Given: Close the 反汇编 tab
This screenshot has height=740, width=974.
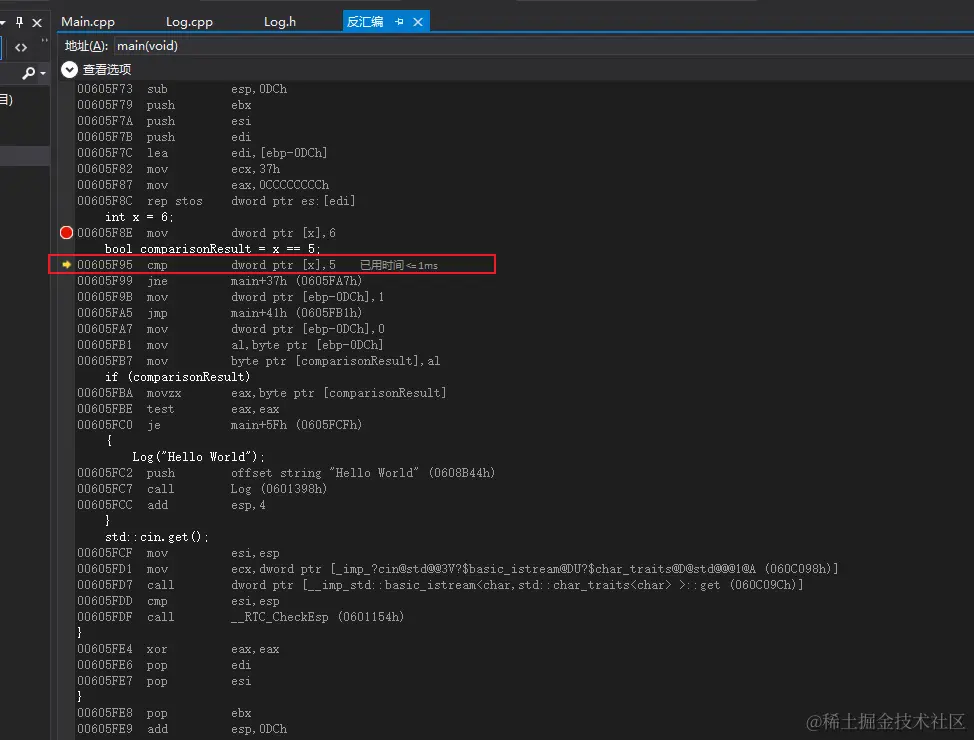Looking at the screenshot, I should click(x=418, y=22).
